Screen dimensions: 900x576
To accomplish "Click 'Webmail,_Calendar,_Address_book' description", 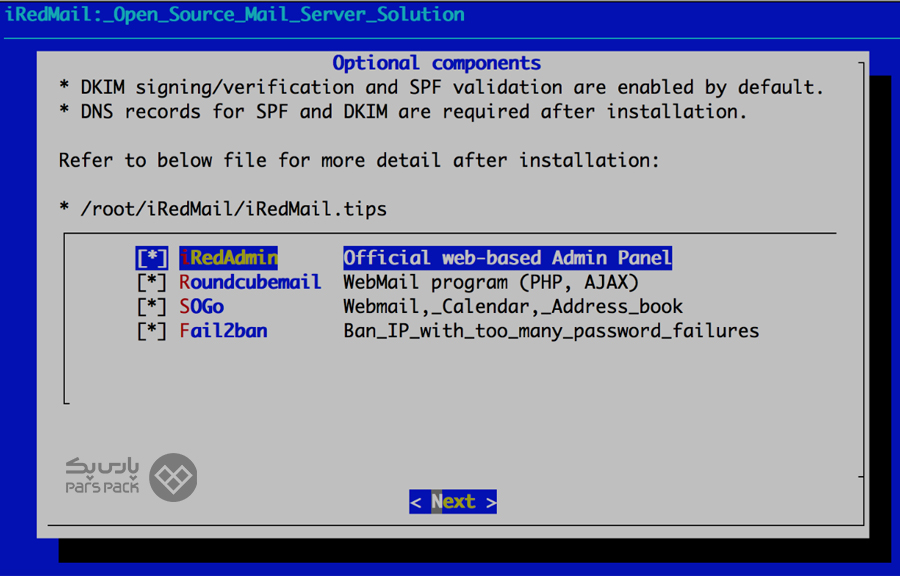I will pyautogui.click(x=513, y=306).
